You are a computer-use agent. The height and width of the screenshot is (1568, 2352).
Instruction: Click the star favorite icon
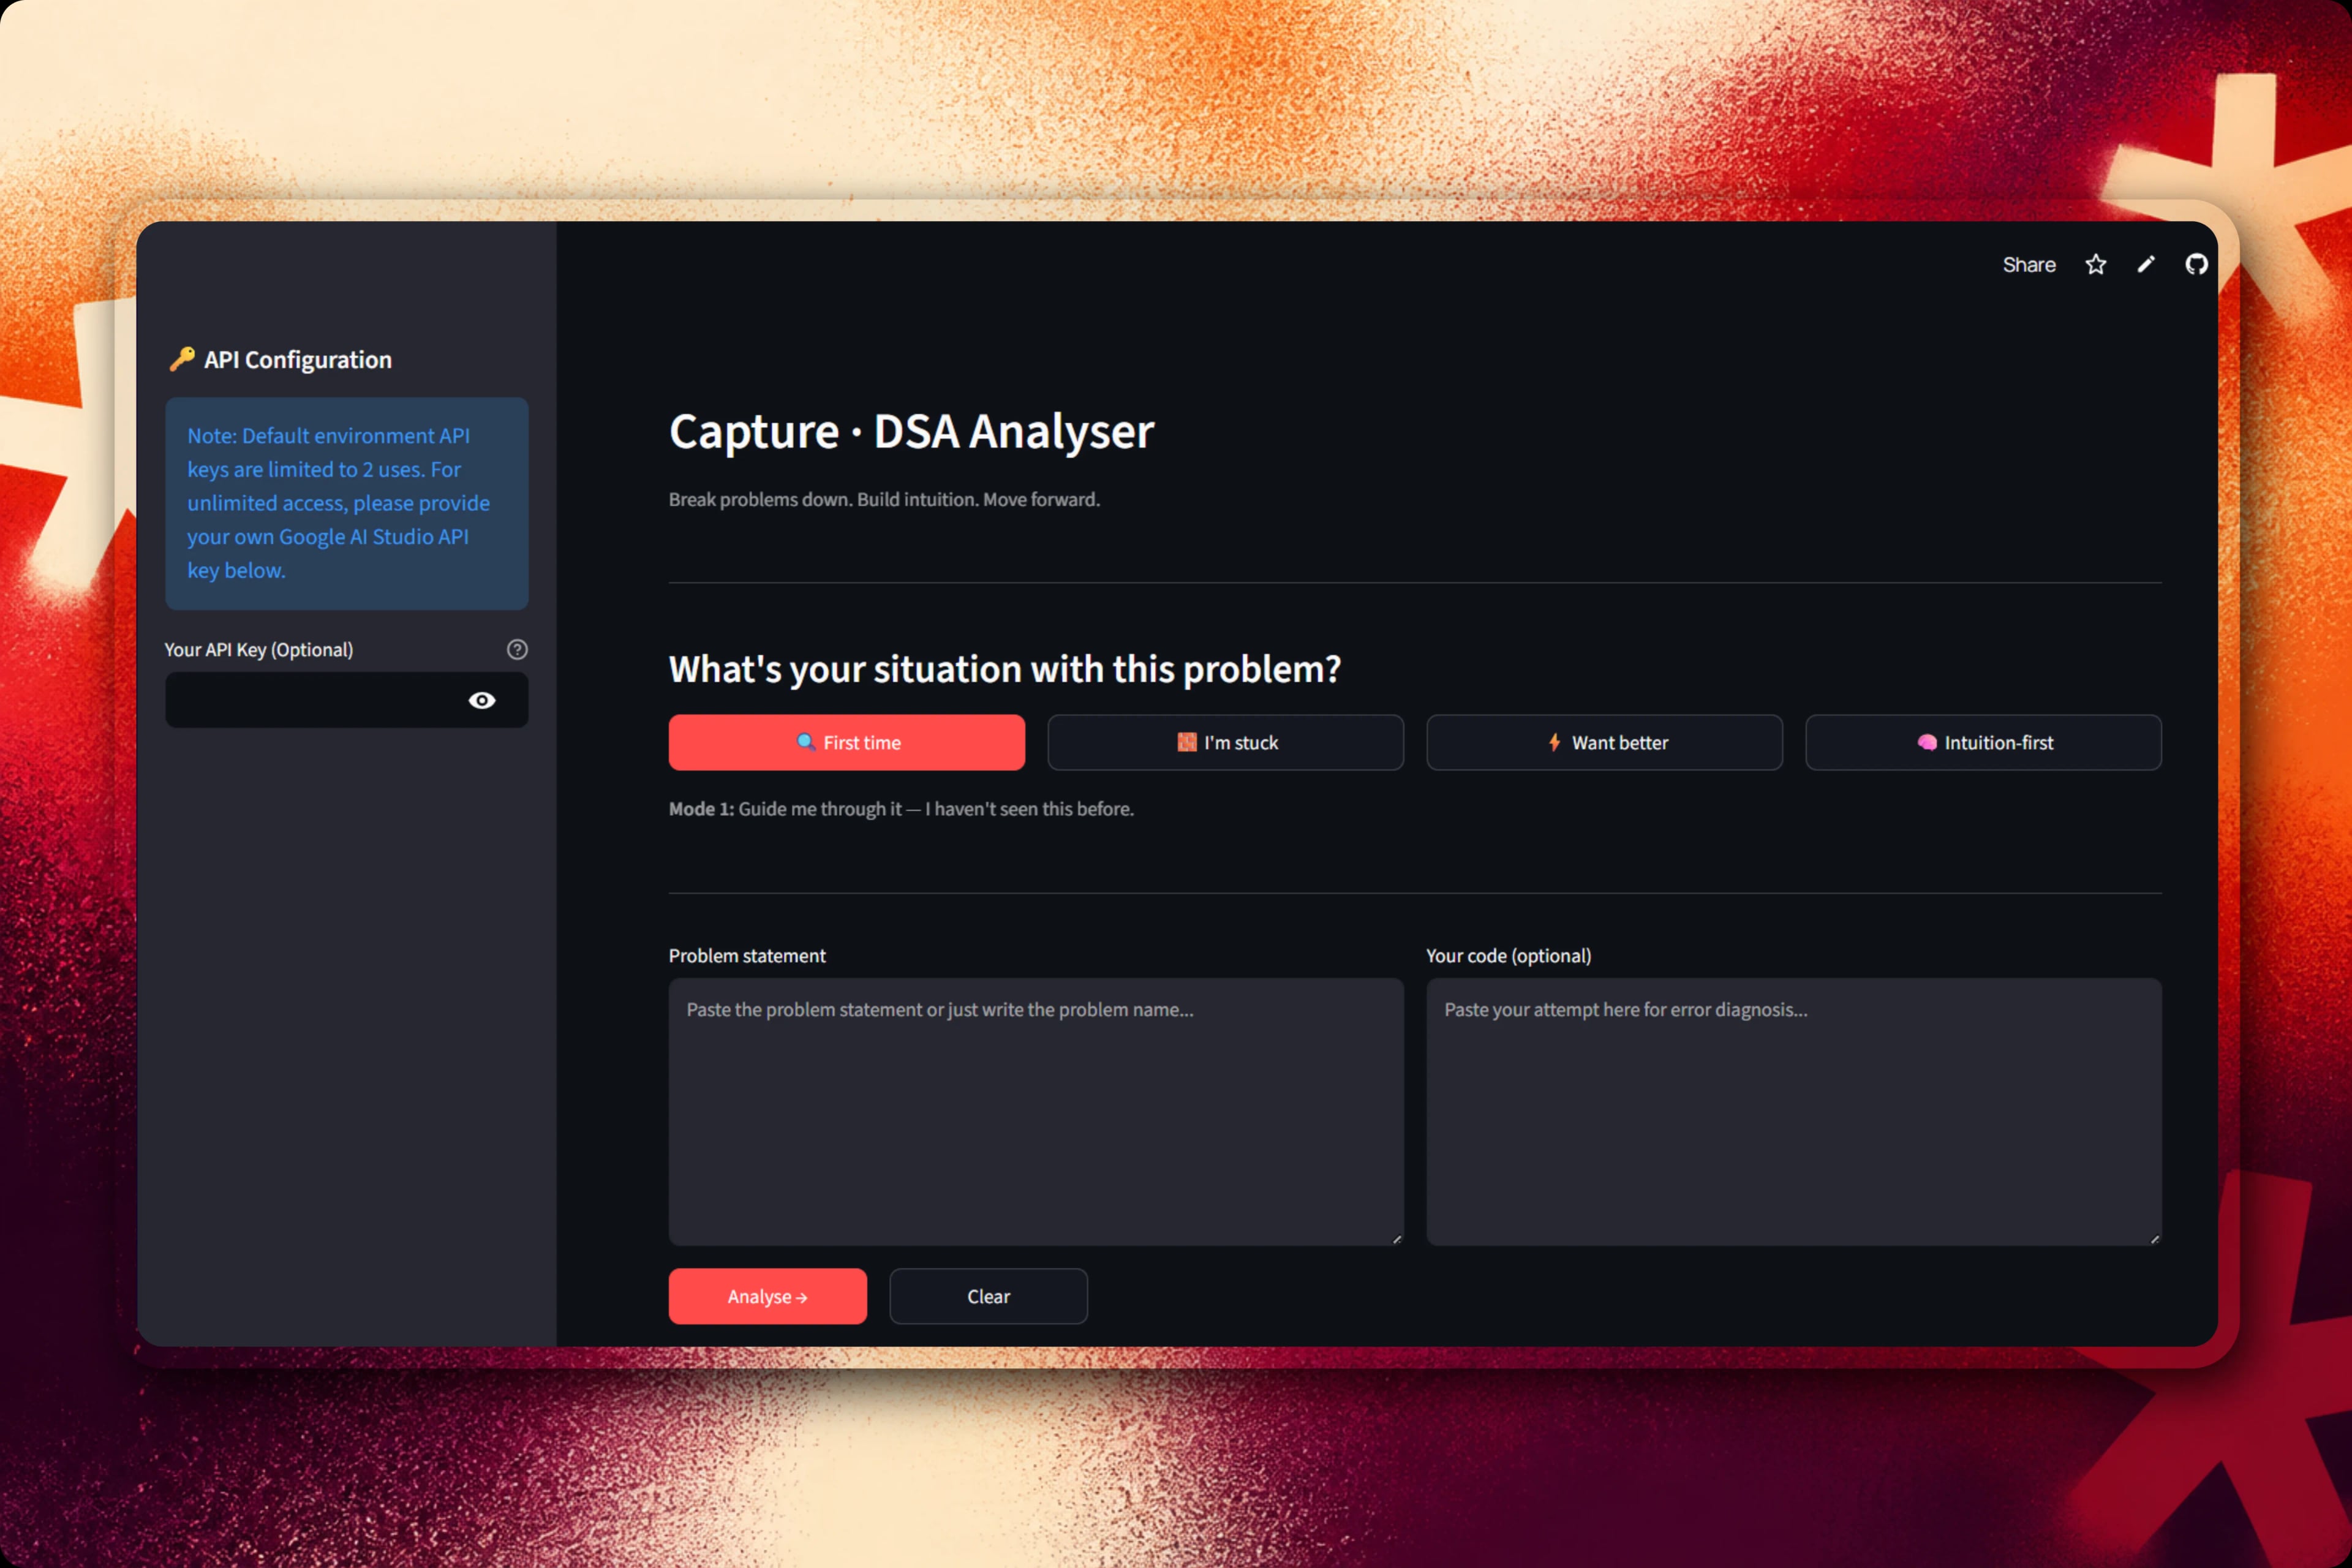pyautogui.click(x=2095, y=264)
